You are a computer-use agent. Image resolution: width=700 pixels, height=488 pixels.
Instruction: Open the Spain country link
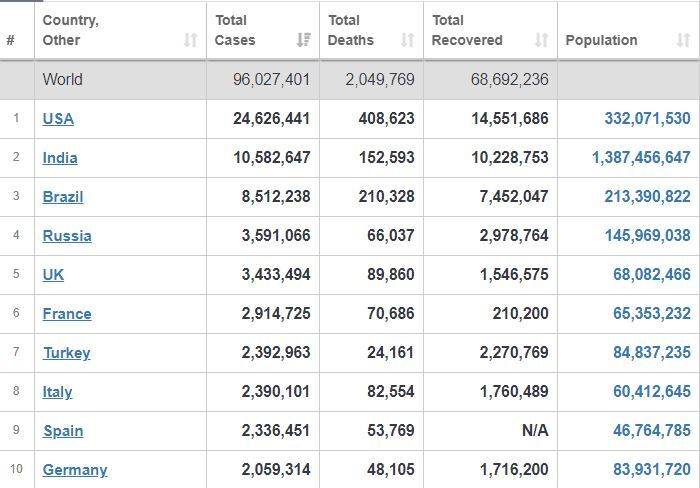63,431
